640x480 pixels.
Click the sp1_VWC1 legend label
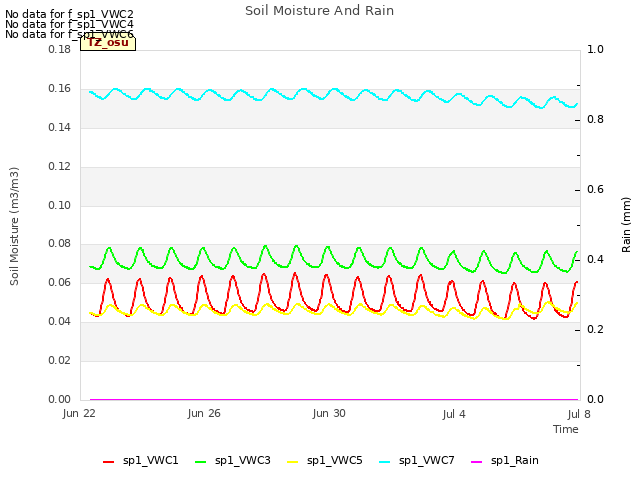(151, 460)
